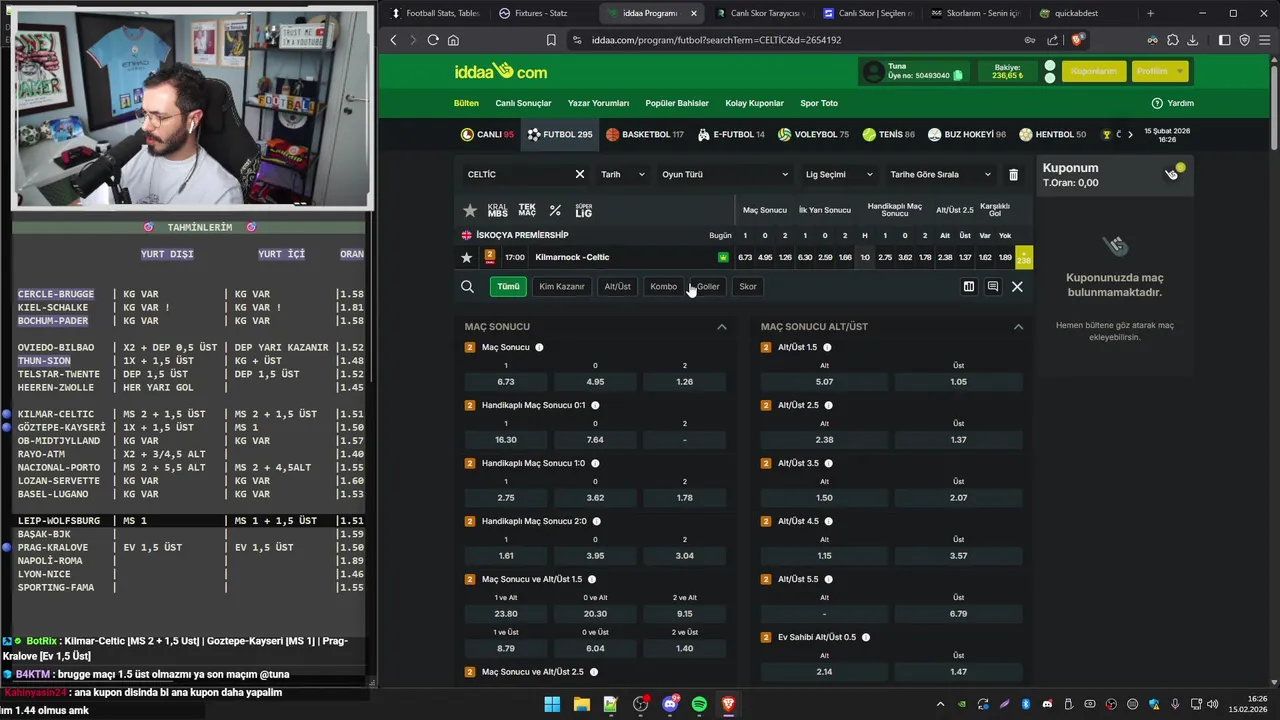Open the statistics columns icon
The width and height of the screenshot is (1280, 720).
point(969,287)
